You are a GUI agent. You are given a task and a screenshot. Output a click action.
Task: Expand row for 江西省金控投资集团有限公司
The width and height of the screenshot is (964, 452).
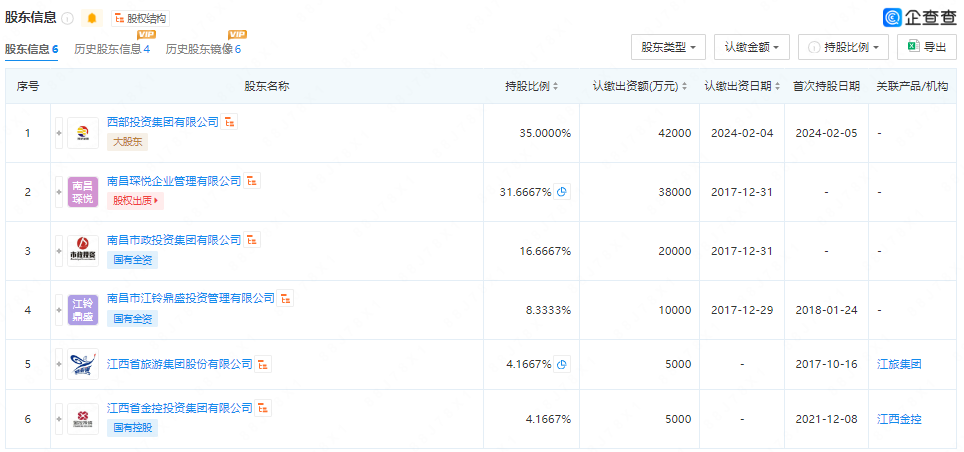coord(59,419)
